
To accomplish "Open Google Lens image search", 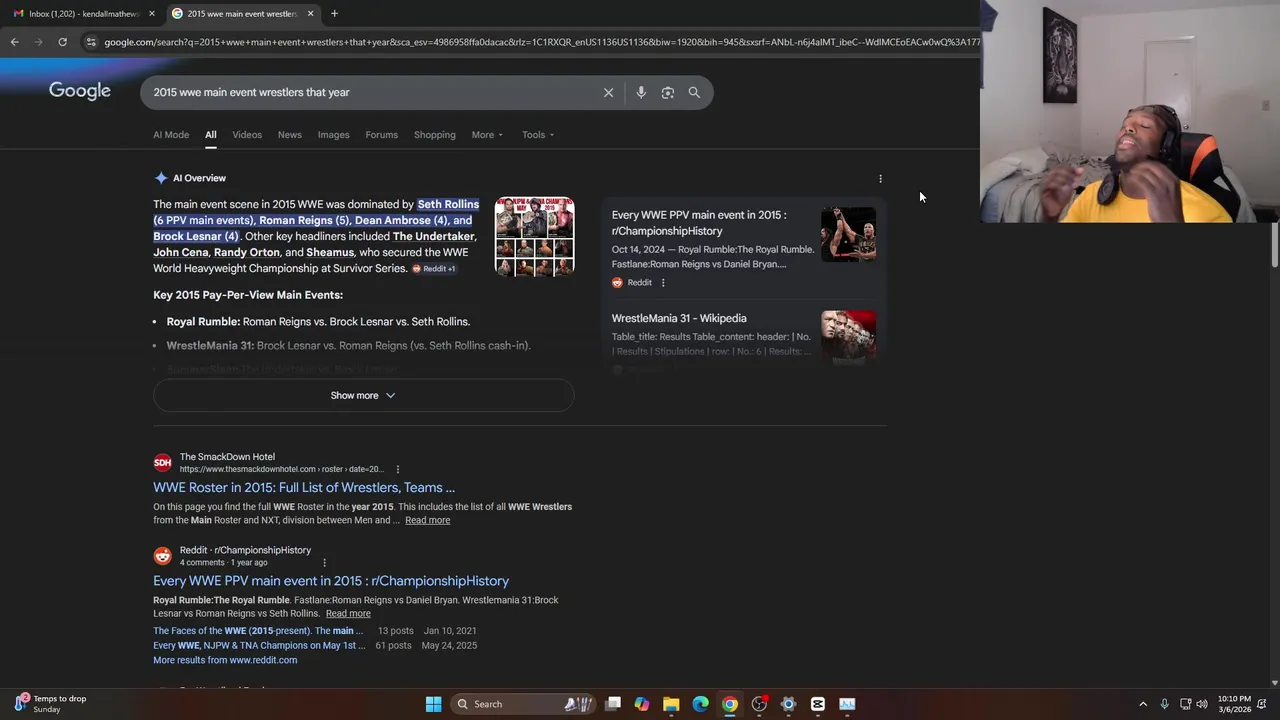I will (x=668, y=92).
